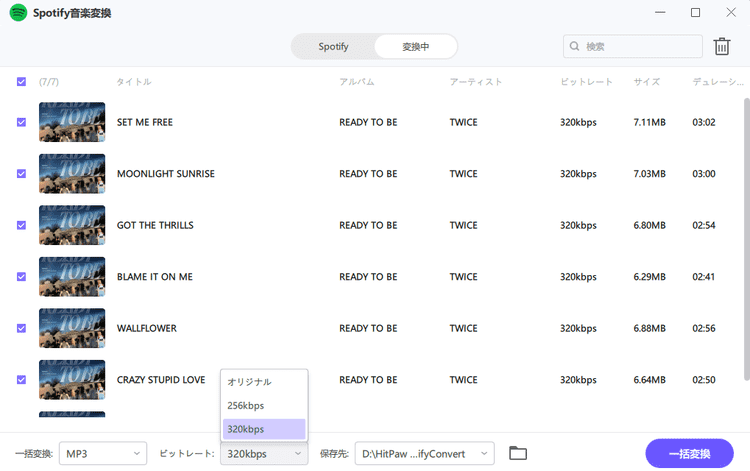Click the アーティスト column header
Screen dimensions: 750x471
pyautogui.click(x=476, y=82)
